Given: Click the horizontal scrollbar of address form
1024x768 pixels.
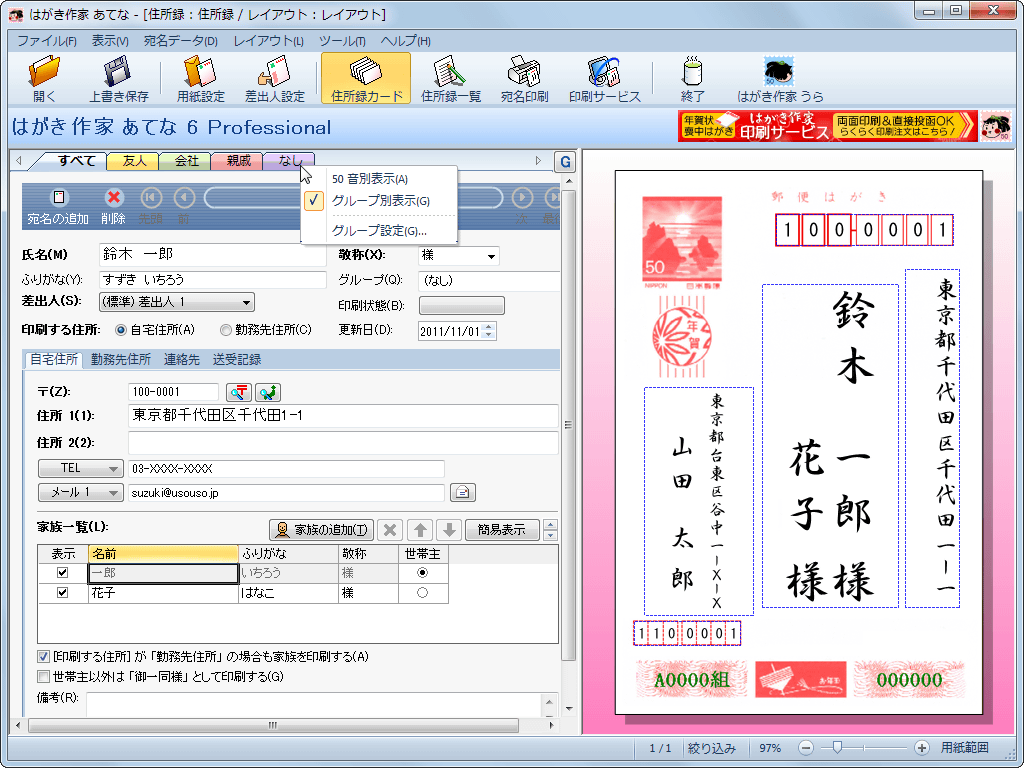Looking at the screenshot, I should pyautogui.click(x=273, y=726).
